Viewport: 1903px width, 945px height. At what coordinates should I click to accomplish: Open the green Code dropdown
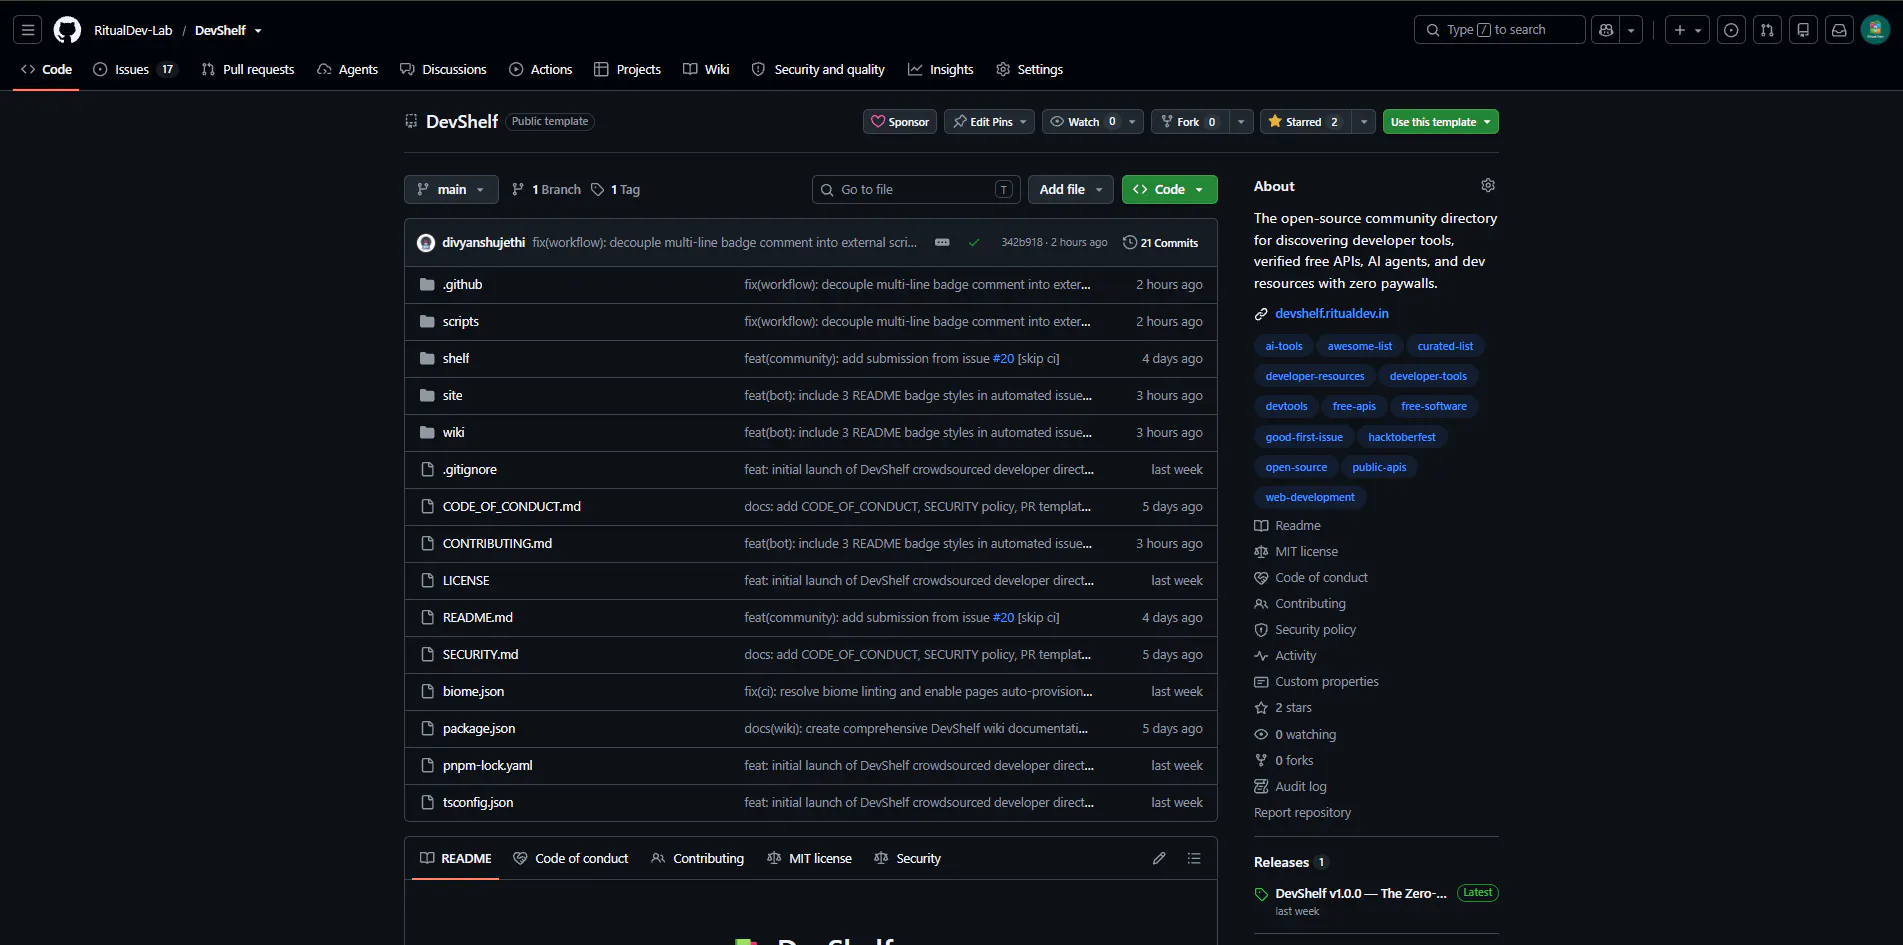coord(1169,189)
